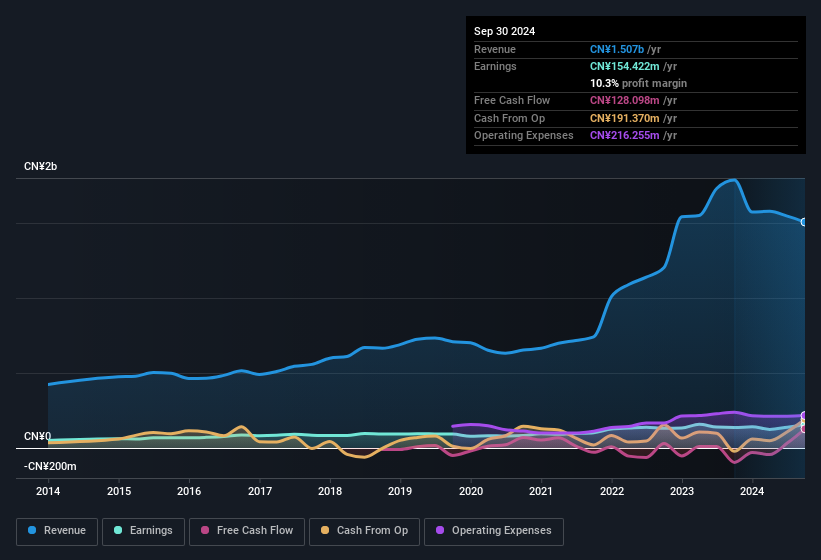Click the 2022 x-axis label
Screen dimensions: 821x560
click(x=612, y=491)
